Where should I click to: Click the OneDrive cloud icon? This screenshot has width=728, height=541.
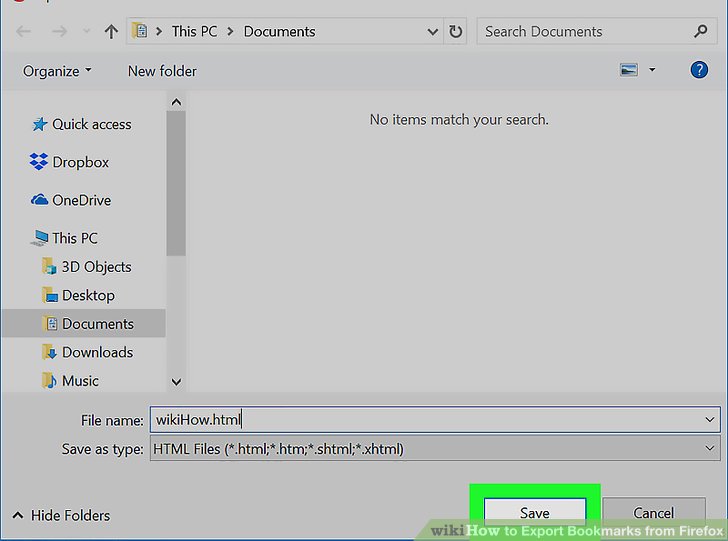pyautogui.click(x=39, y=200)
